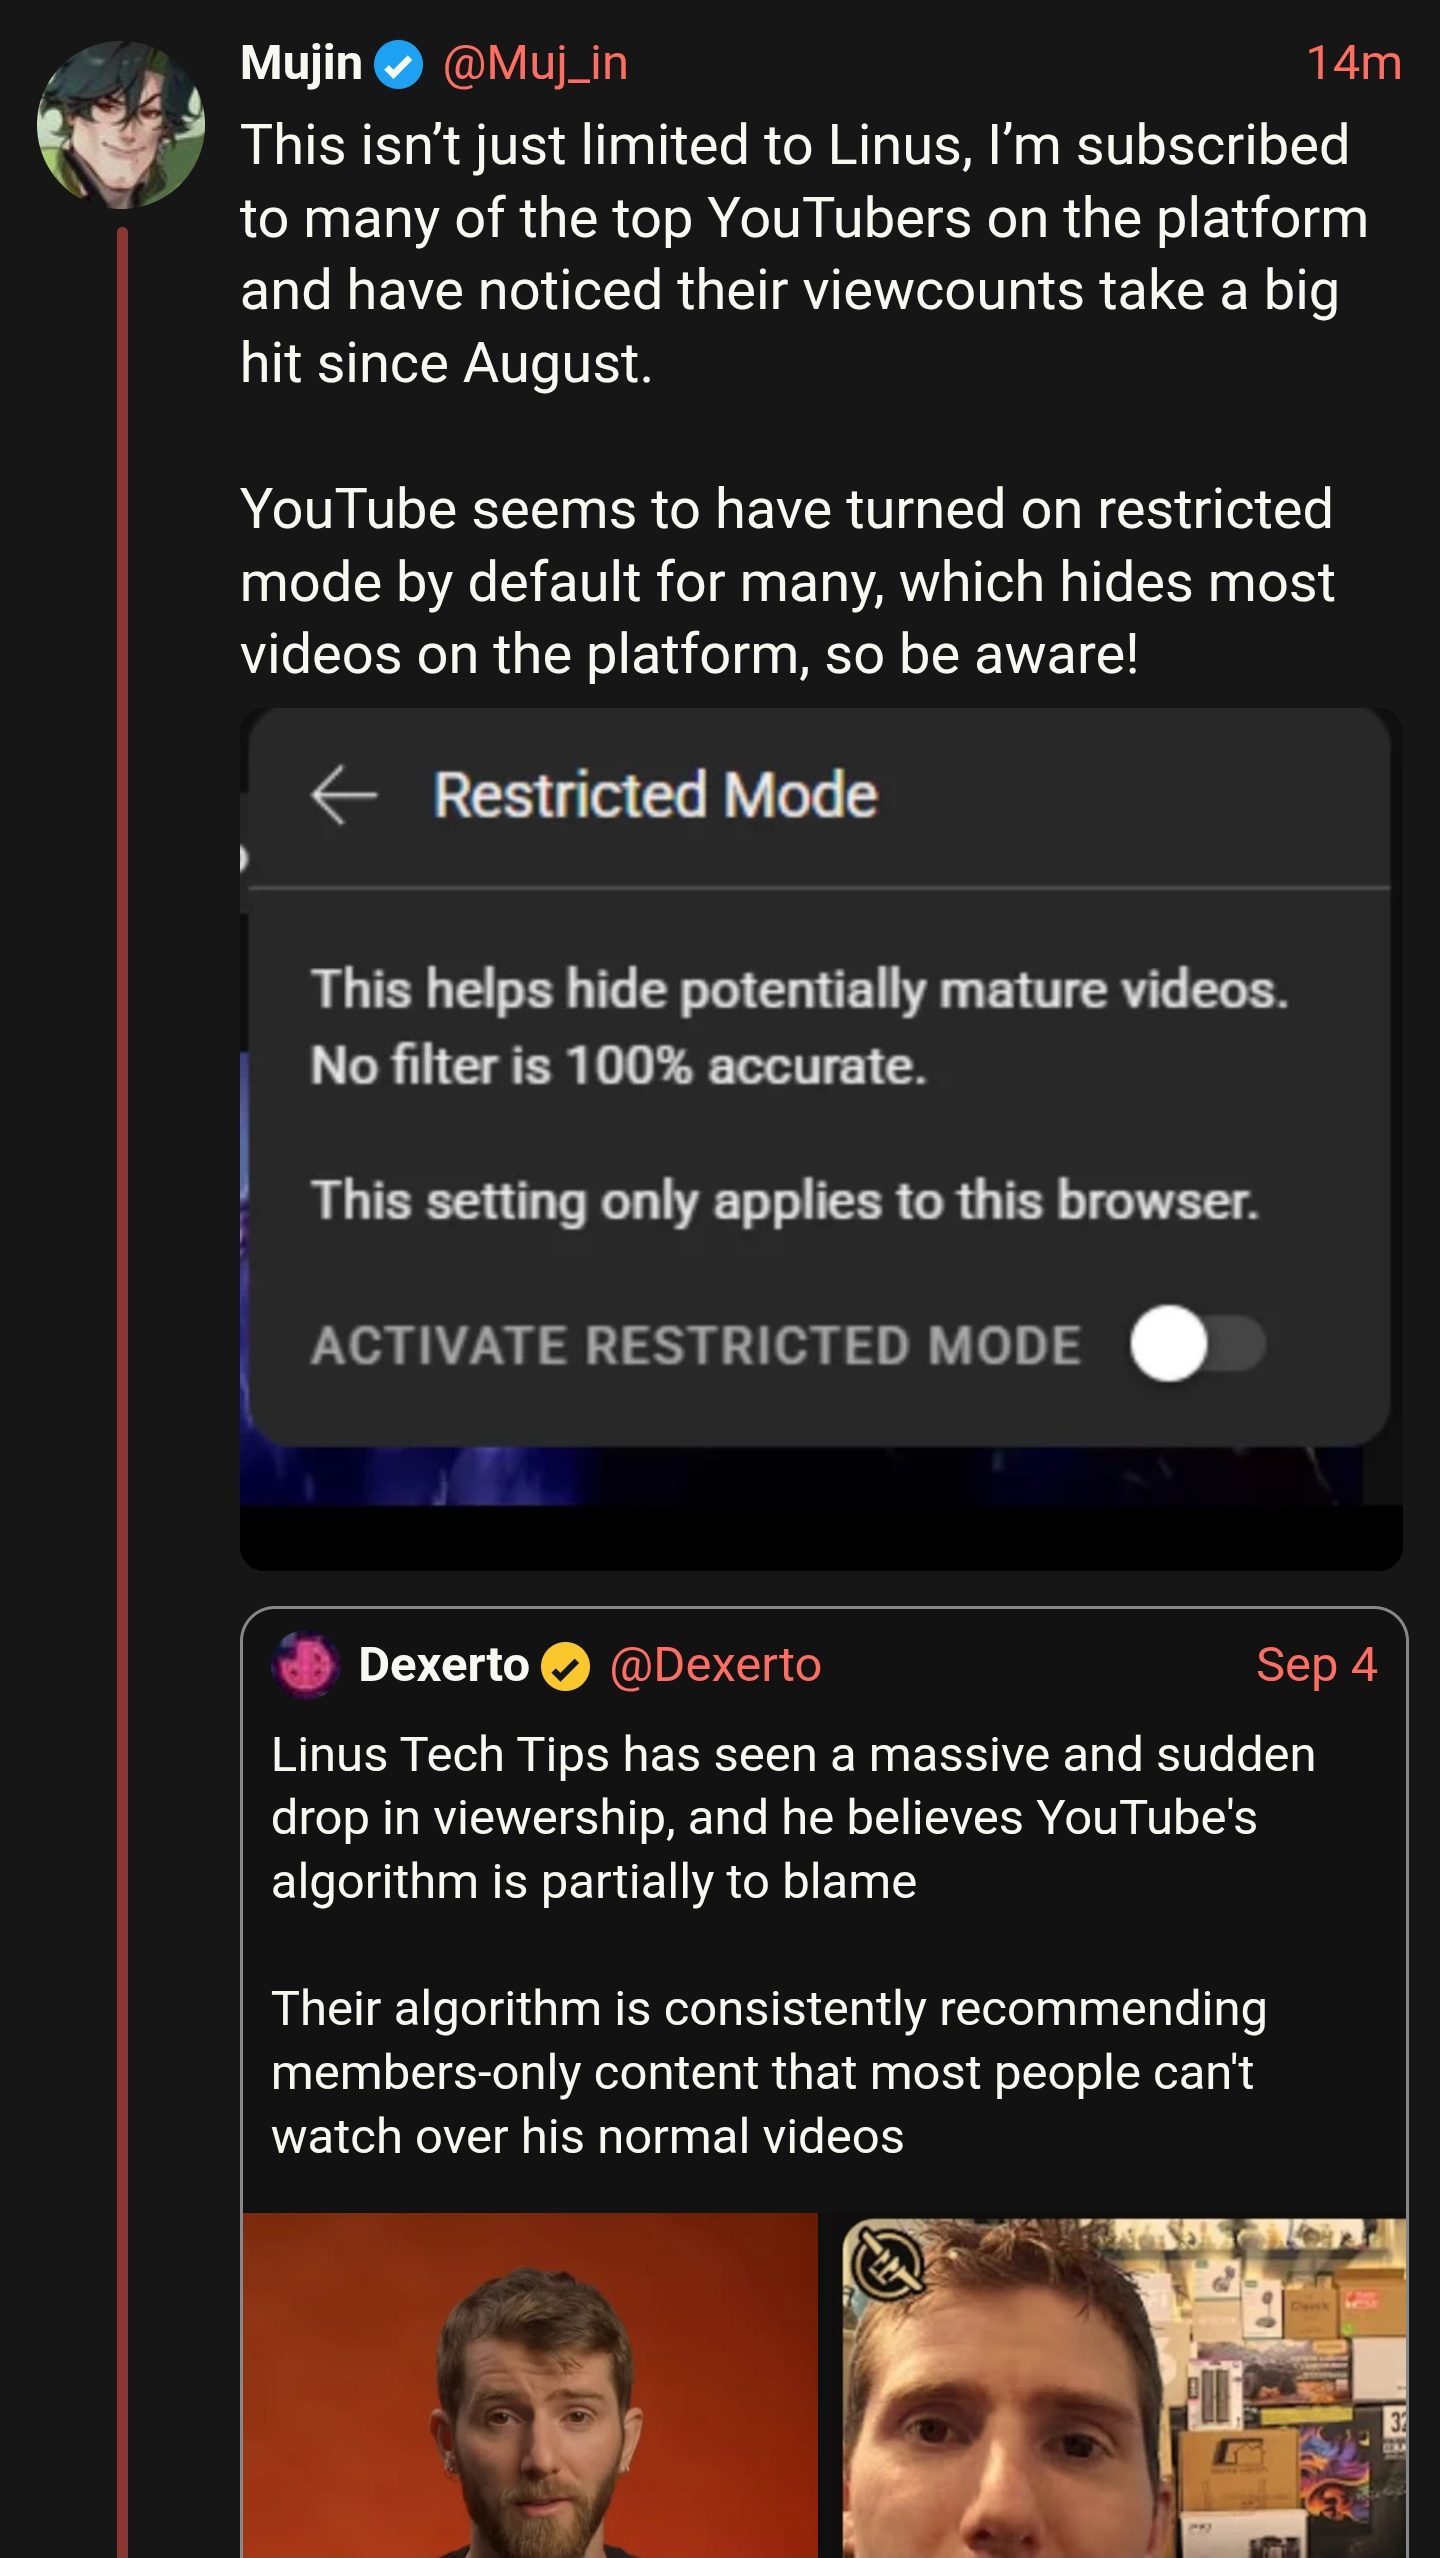Click Dexerto's gold verified badge
Image resolution: width=1440 pixels, height=2558 pixels.
point(566,1667)
